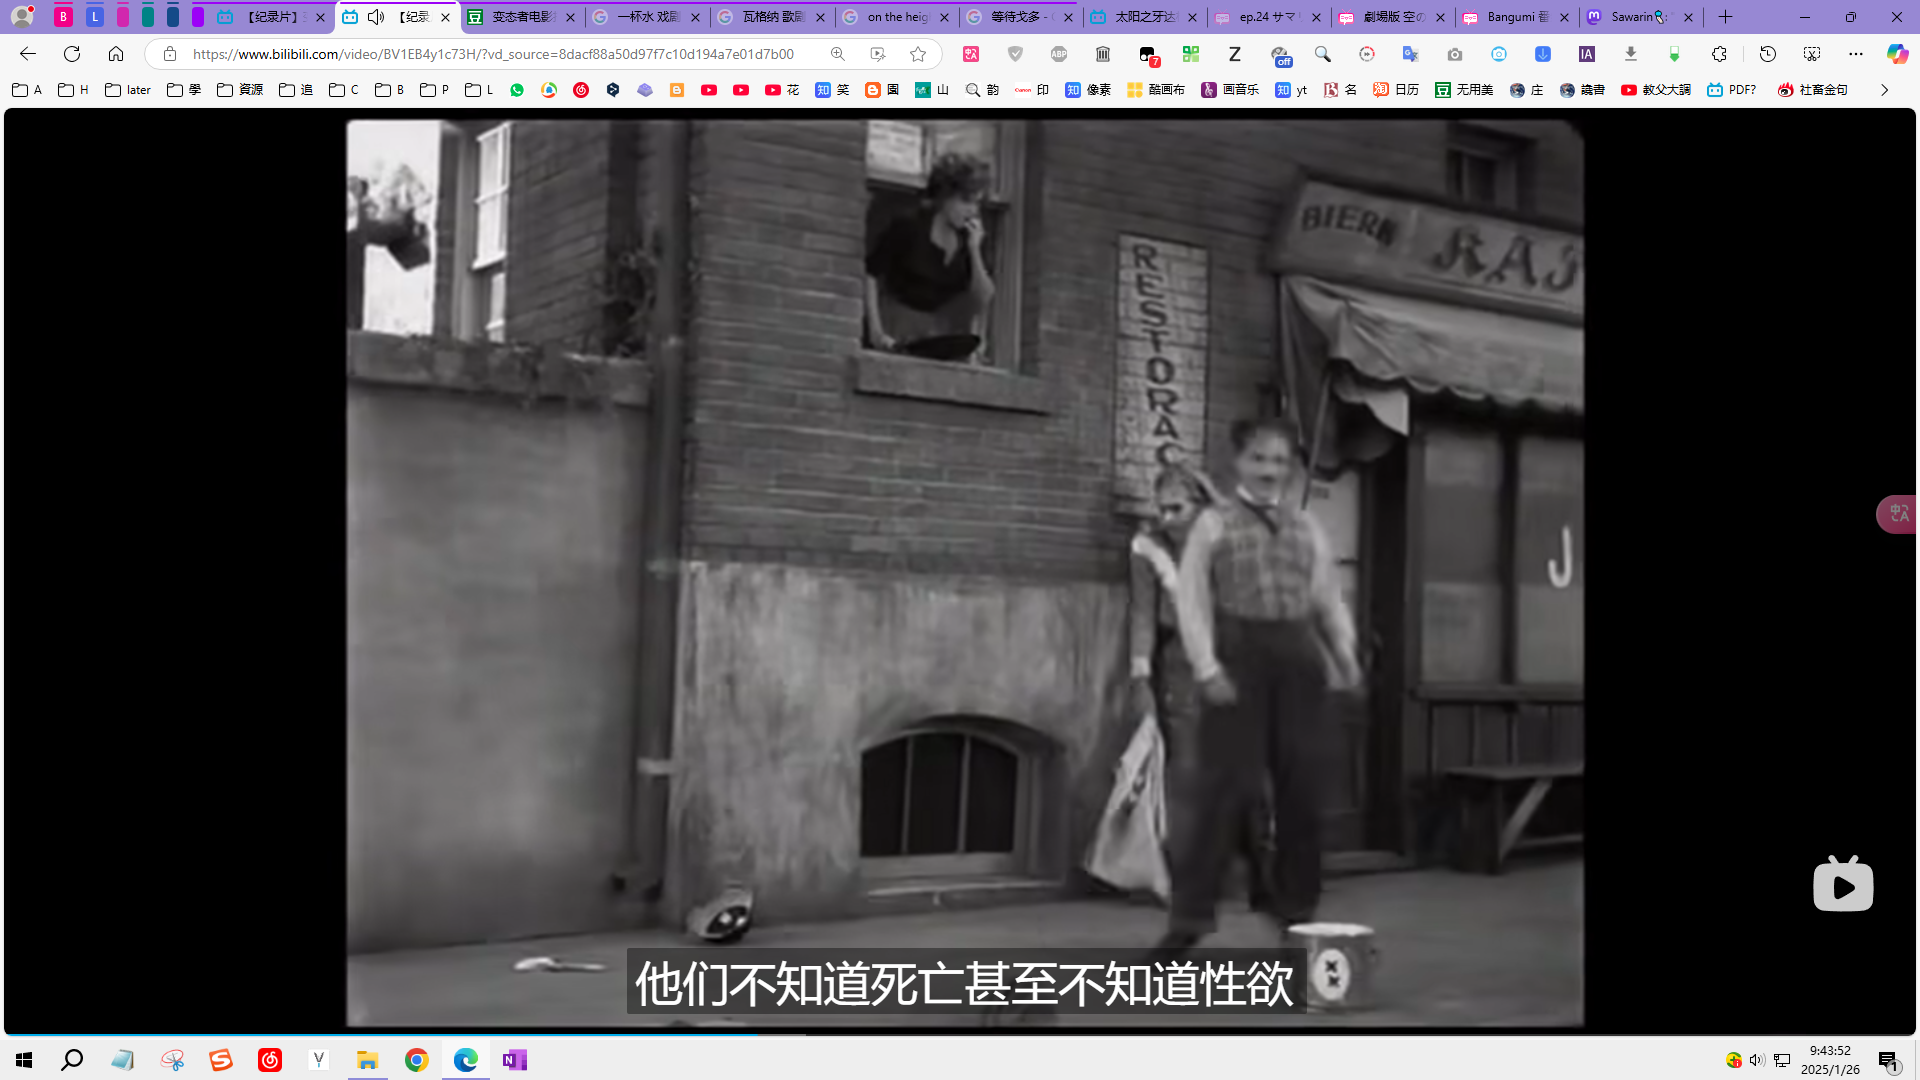
Task: Open the extension showing a badge of 7
Action: coord(1148,55)
